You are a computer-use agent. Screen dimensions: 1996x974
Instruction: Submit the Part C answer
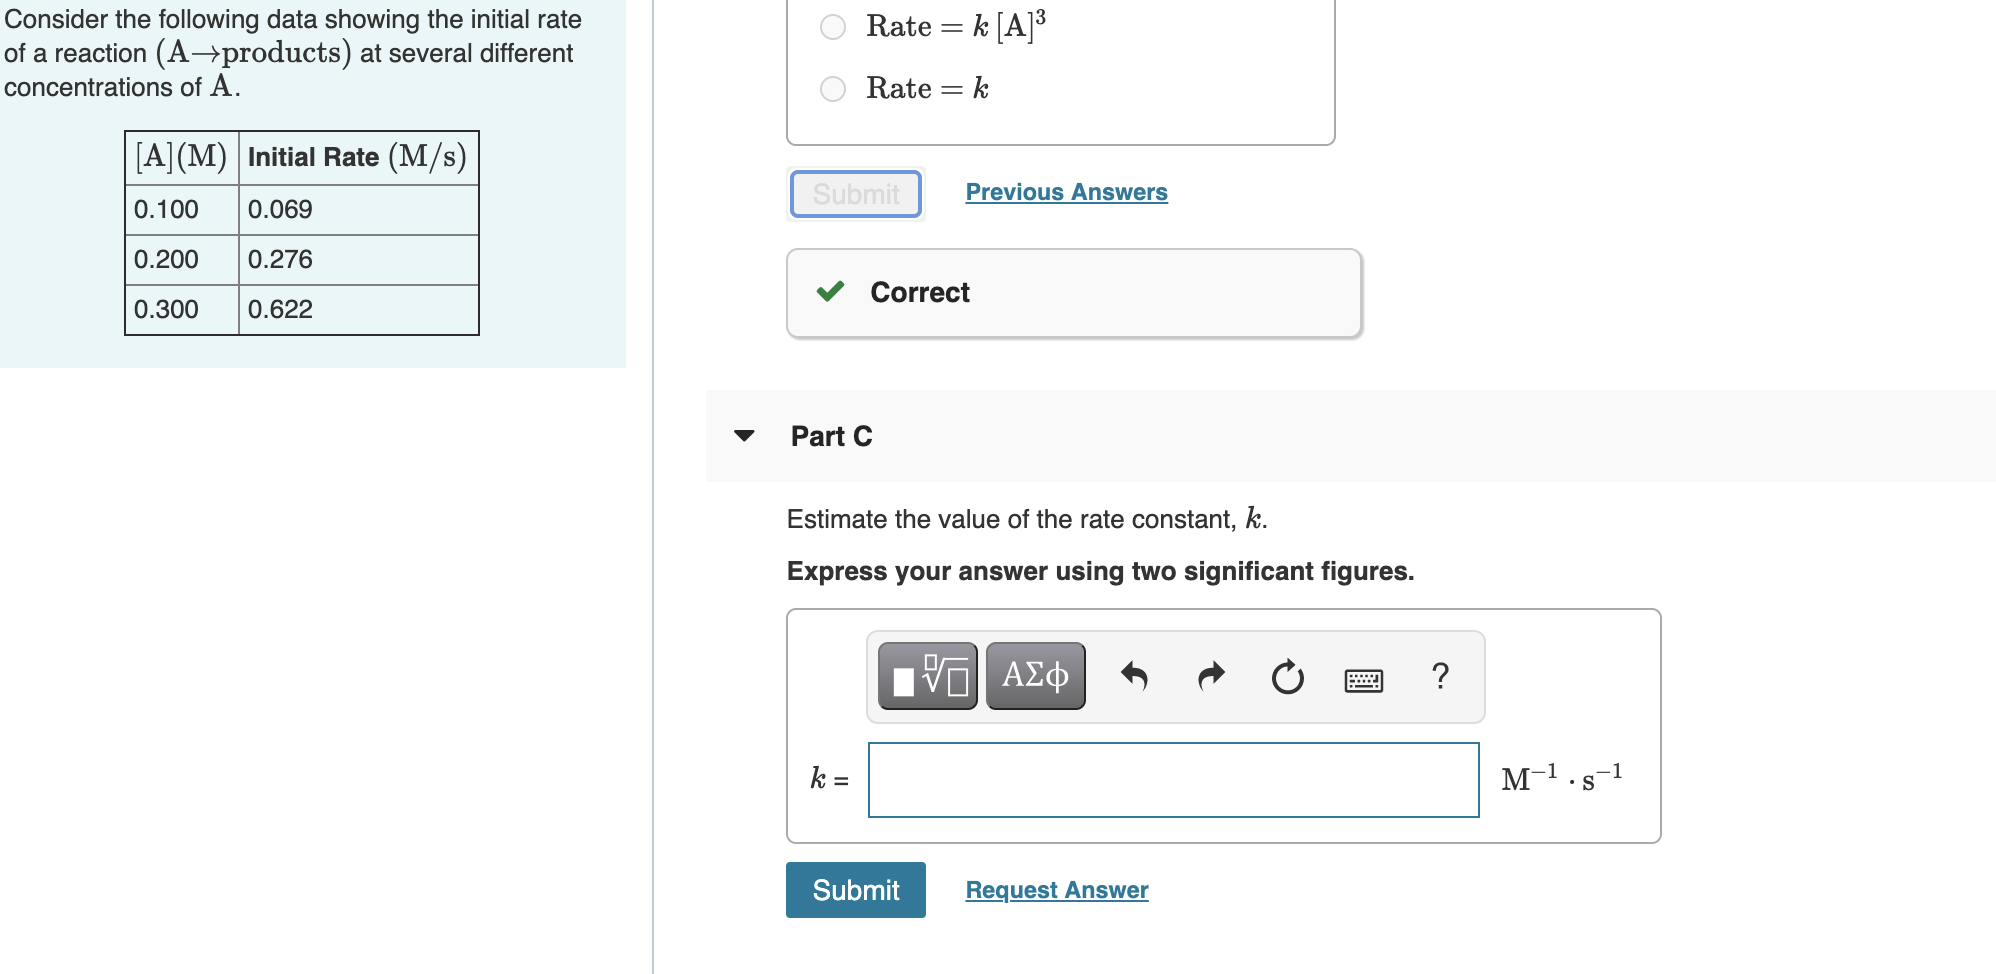tap(856, 890)
